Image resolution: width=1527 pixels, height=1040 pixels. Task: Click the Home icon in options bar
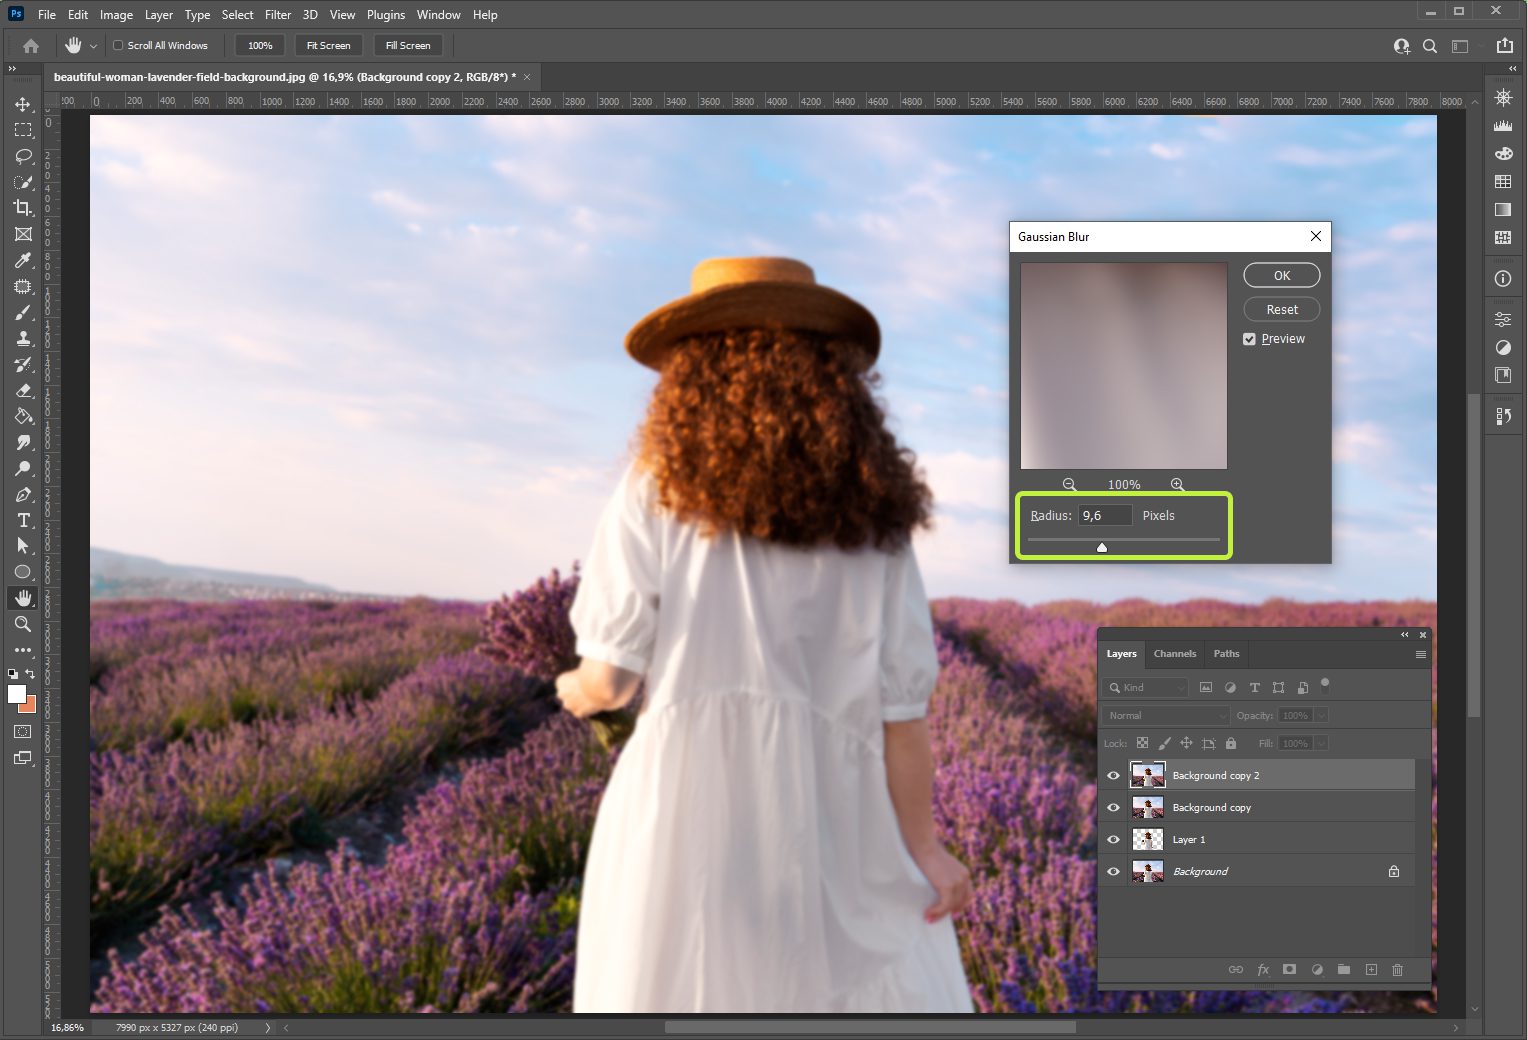[x=31, y=45]
